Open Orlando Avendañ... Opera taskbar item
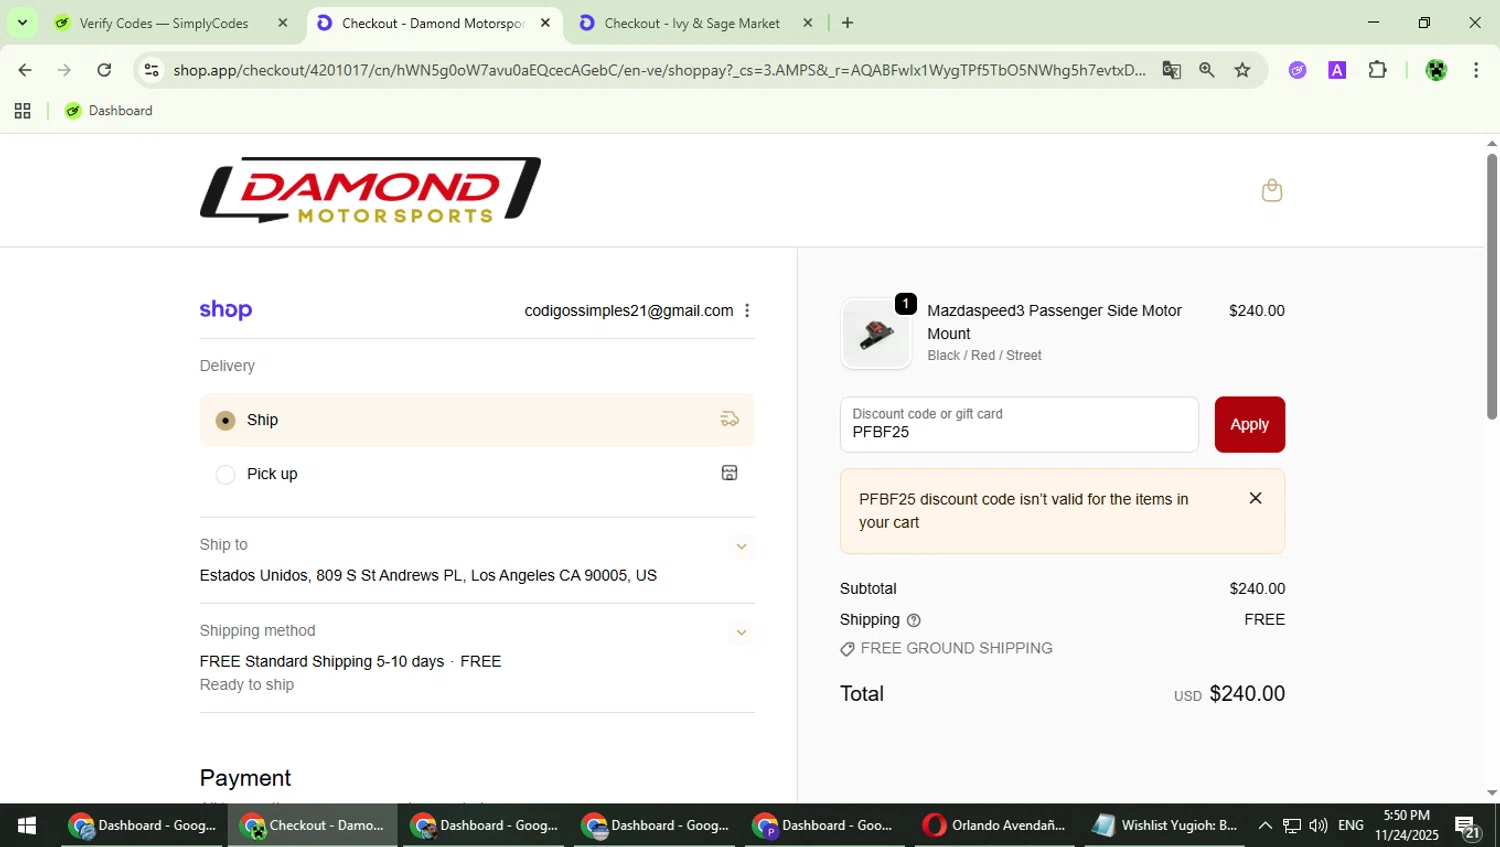 [996, 825]
